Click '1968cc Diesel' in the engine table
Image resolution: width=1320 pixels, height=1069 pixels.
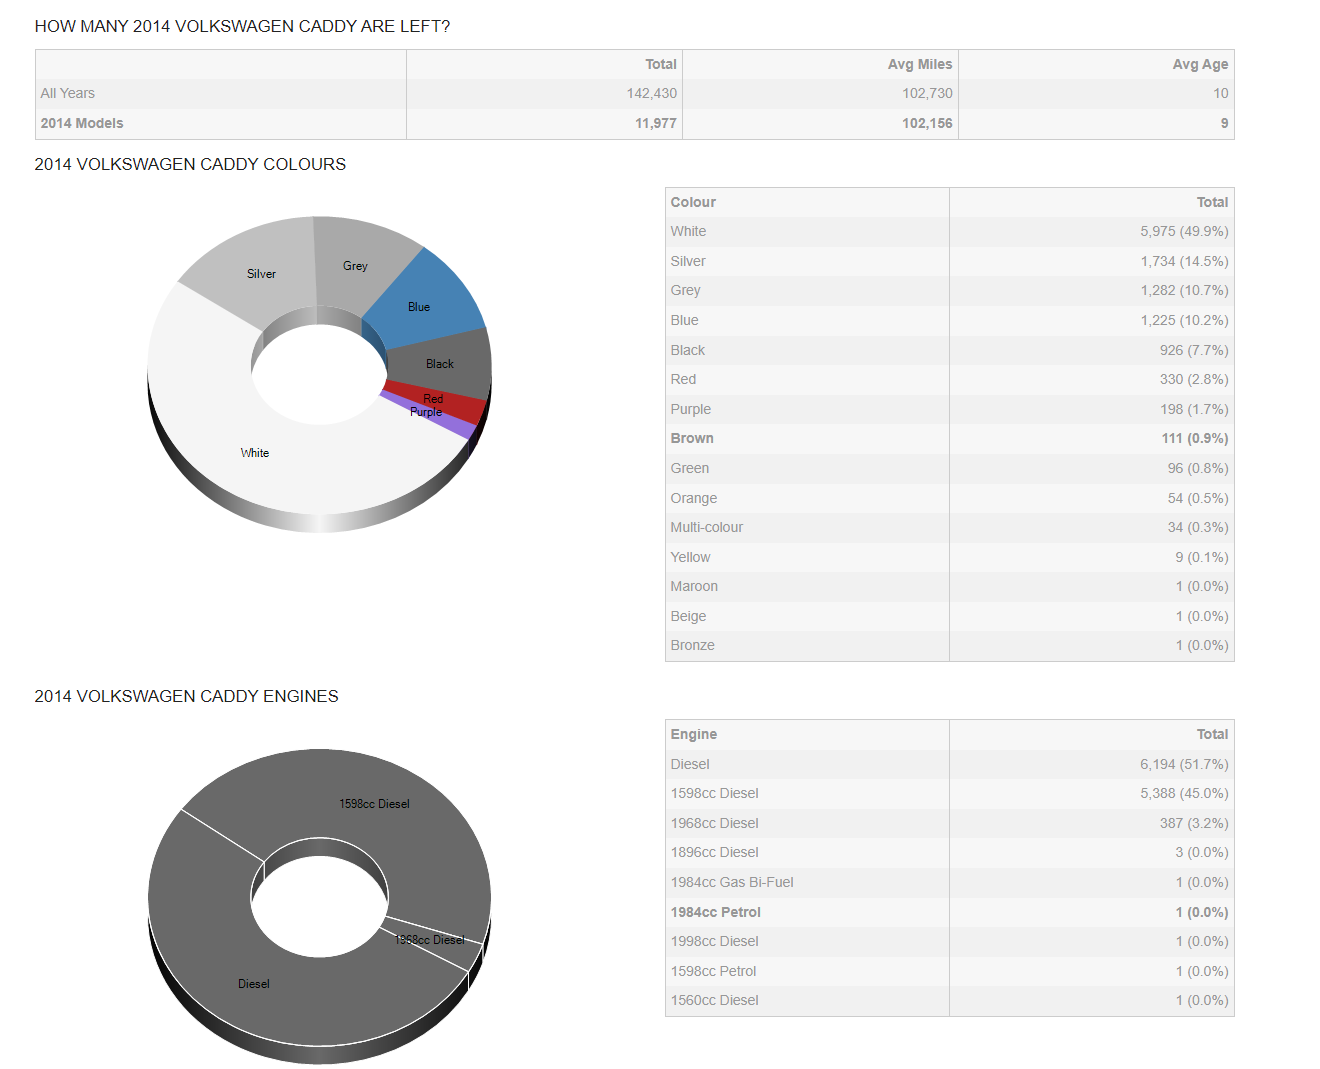click(715, 823)
